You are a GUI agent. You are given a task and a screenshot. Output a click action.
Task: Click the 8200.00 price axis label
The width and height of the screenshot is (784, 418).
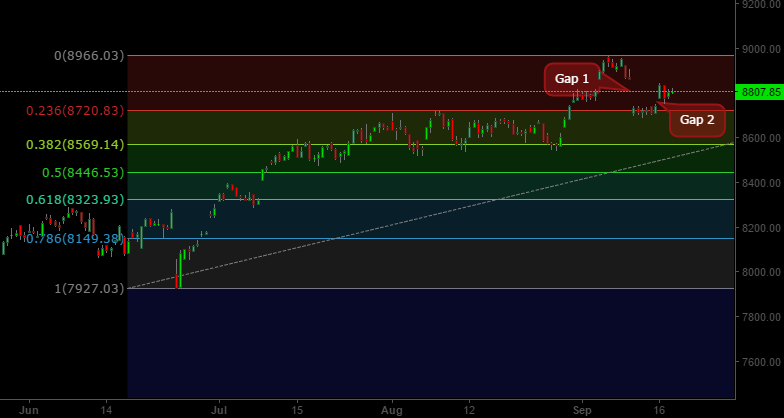tap(762, 228)
